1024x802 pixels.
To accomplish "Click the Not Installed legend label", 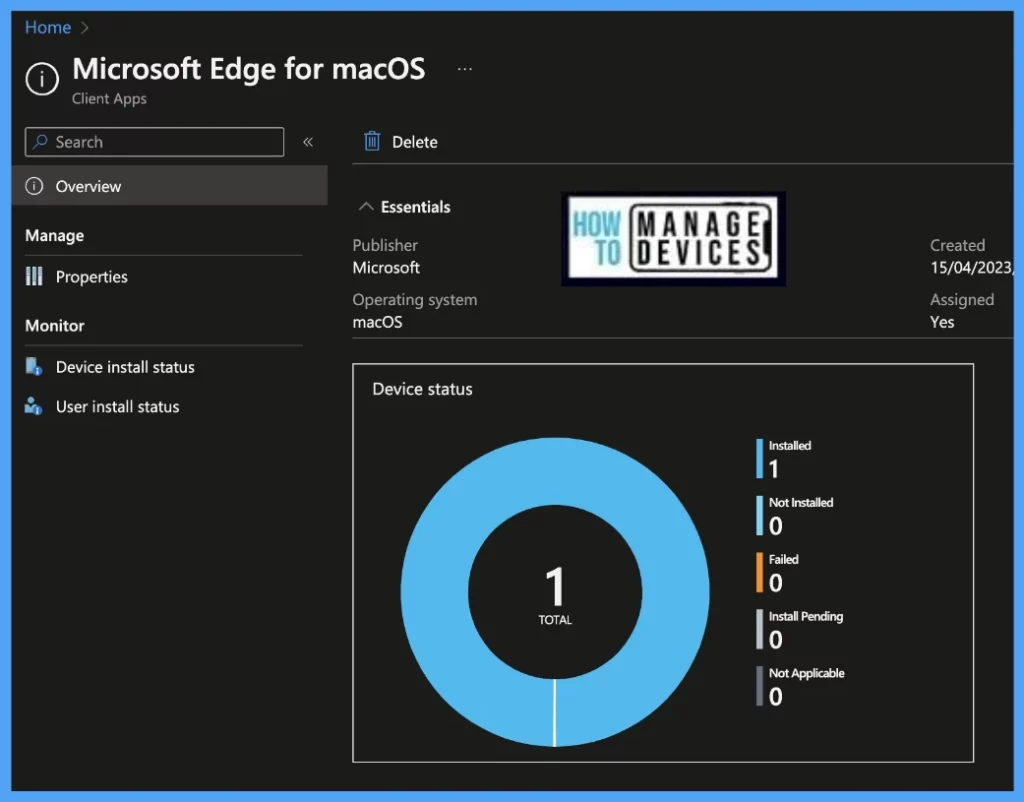I will 801,503.
